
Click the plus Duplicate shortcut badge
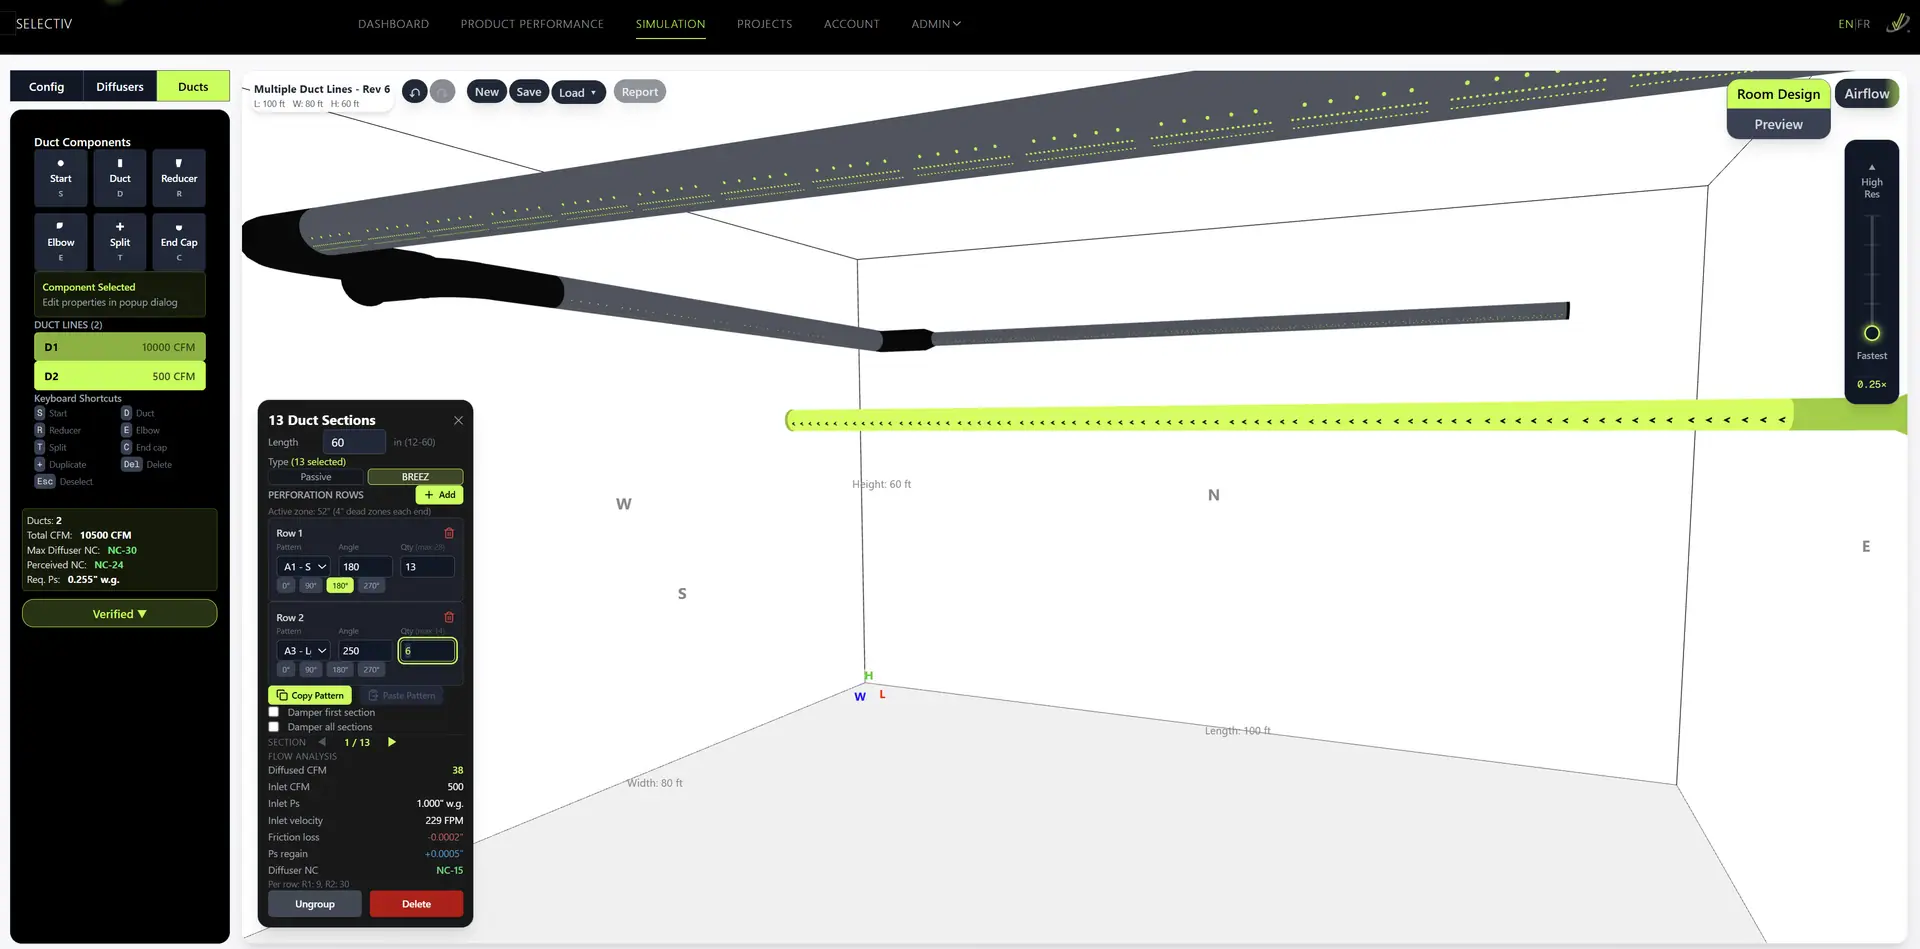point(40,464)
